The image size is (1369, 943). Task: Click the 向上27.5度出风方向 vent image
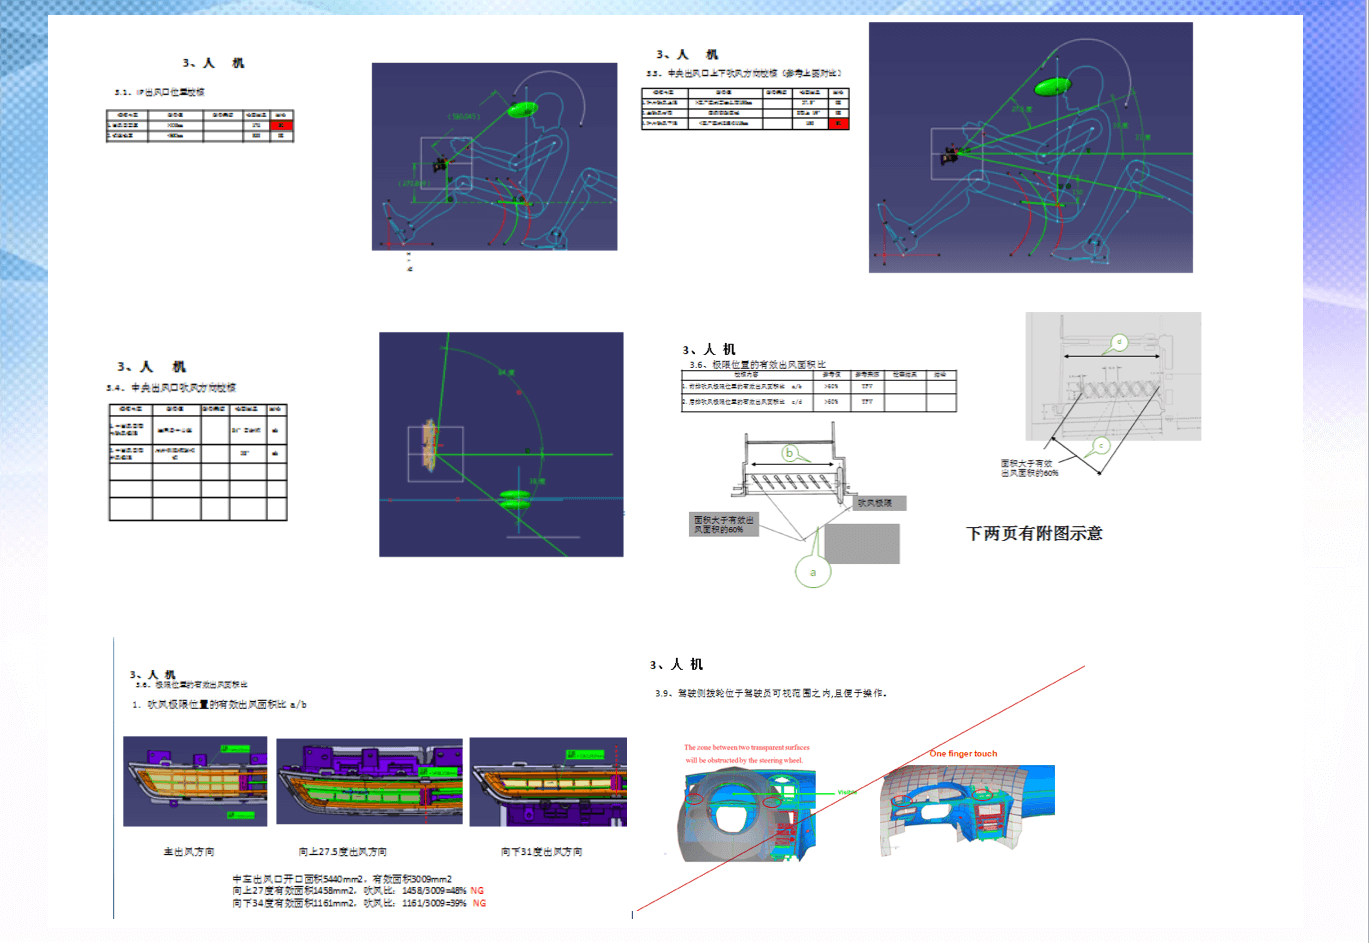pyautogui.click(x=370, y=781)
